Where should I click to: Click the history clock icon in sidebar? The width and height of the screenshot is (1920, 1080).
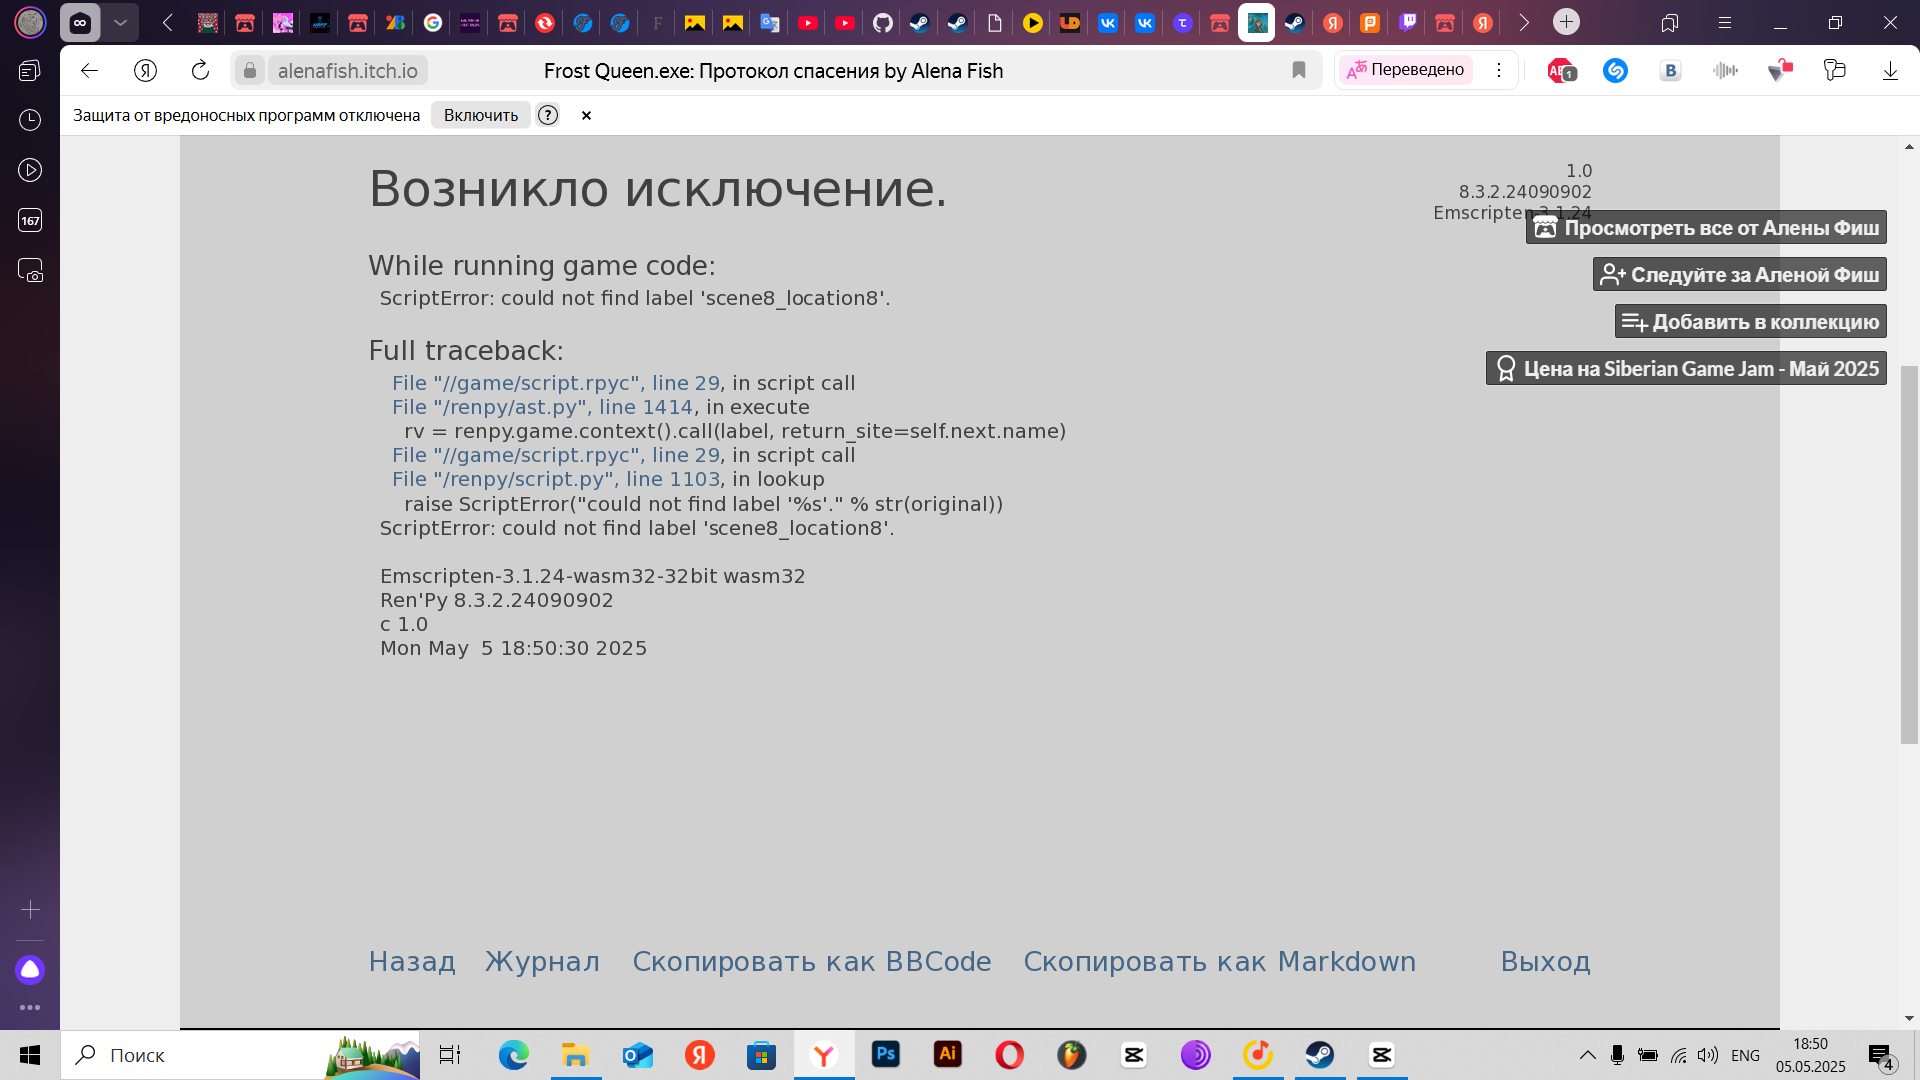pyautogui.click(x=30, y=120)
